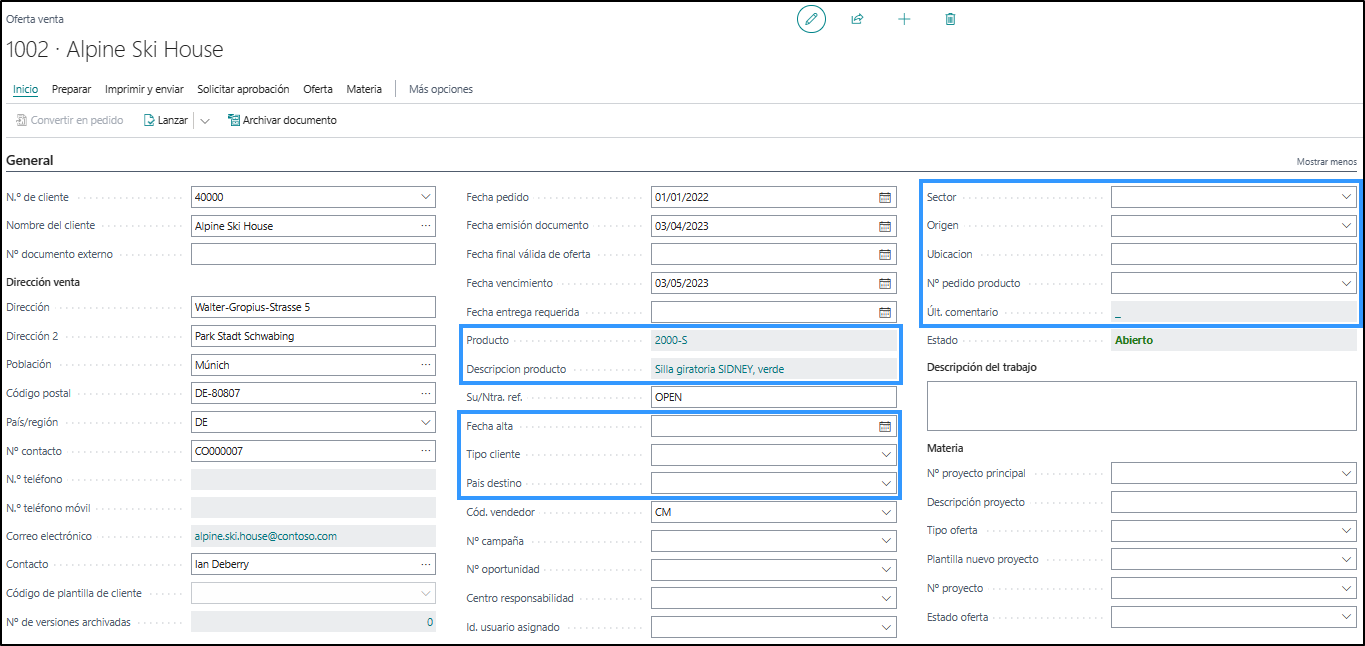Click ellipsis lookup for Nombre del cliente
The height and width of the screenshot is (646, 1365).
[426, 226]
